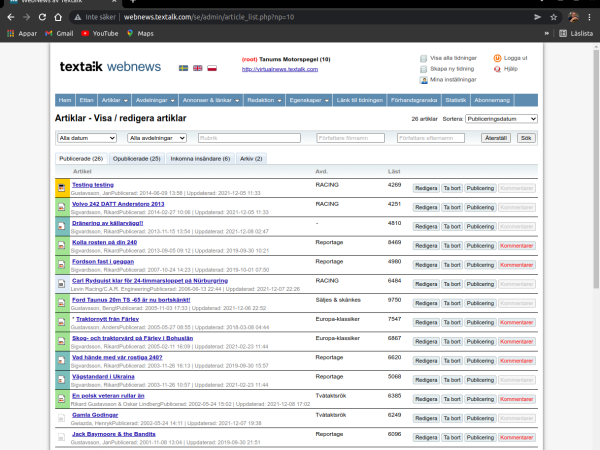
Task: Click the Mina inställningar user icon
Action: click(423, 80)
